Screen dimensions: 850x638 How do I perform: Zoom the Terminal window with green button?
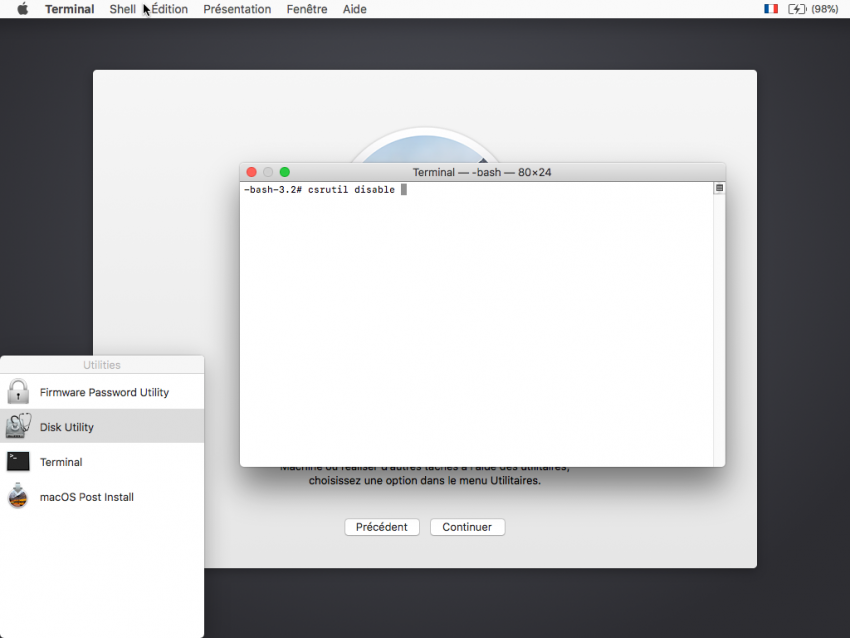pos(285,172)
